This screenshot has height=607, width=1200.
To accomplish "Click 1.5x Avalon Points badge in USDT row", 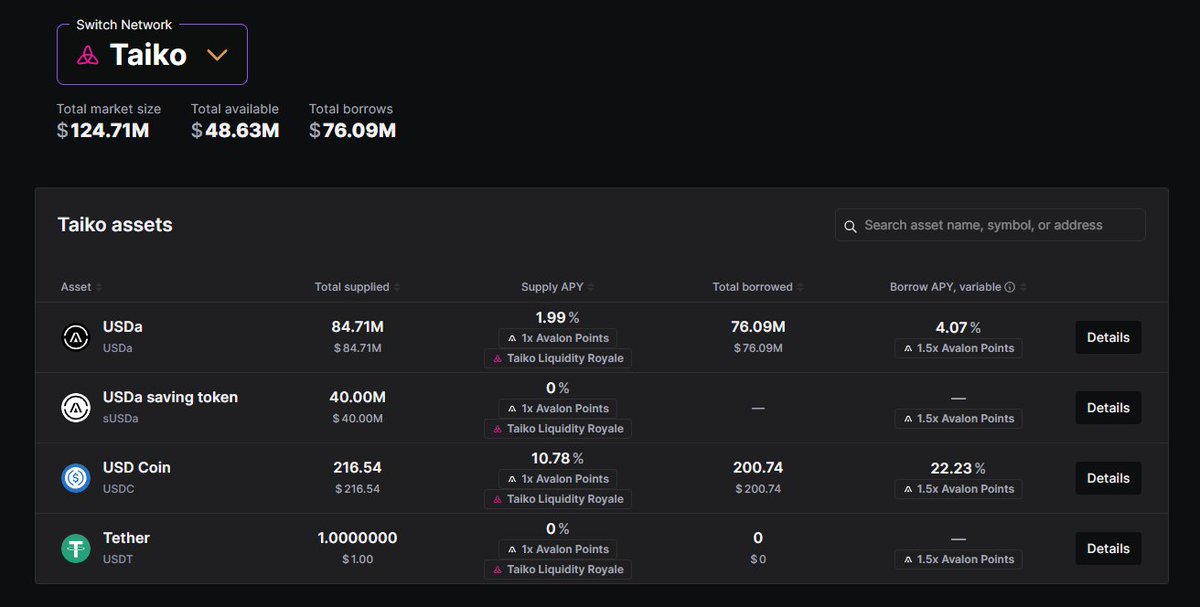I will (958, 559).
